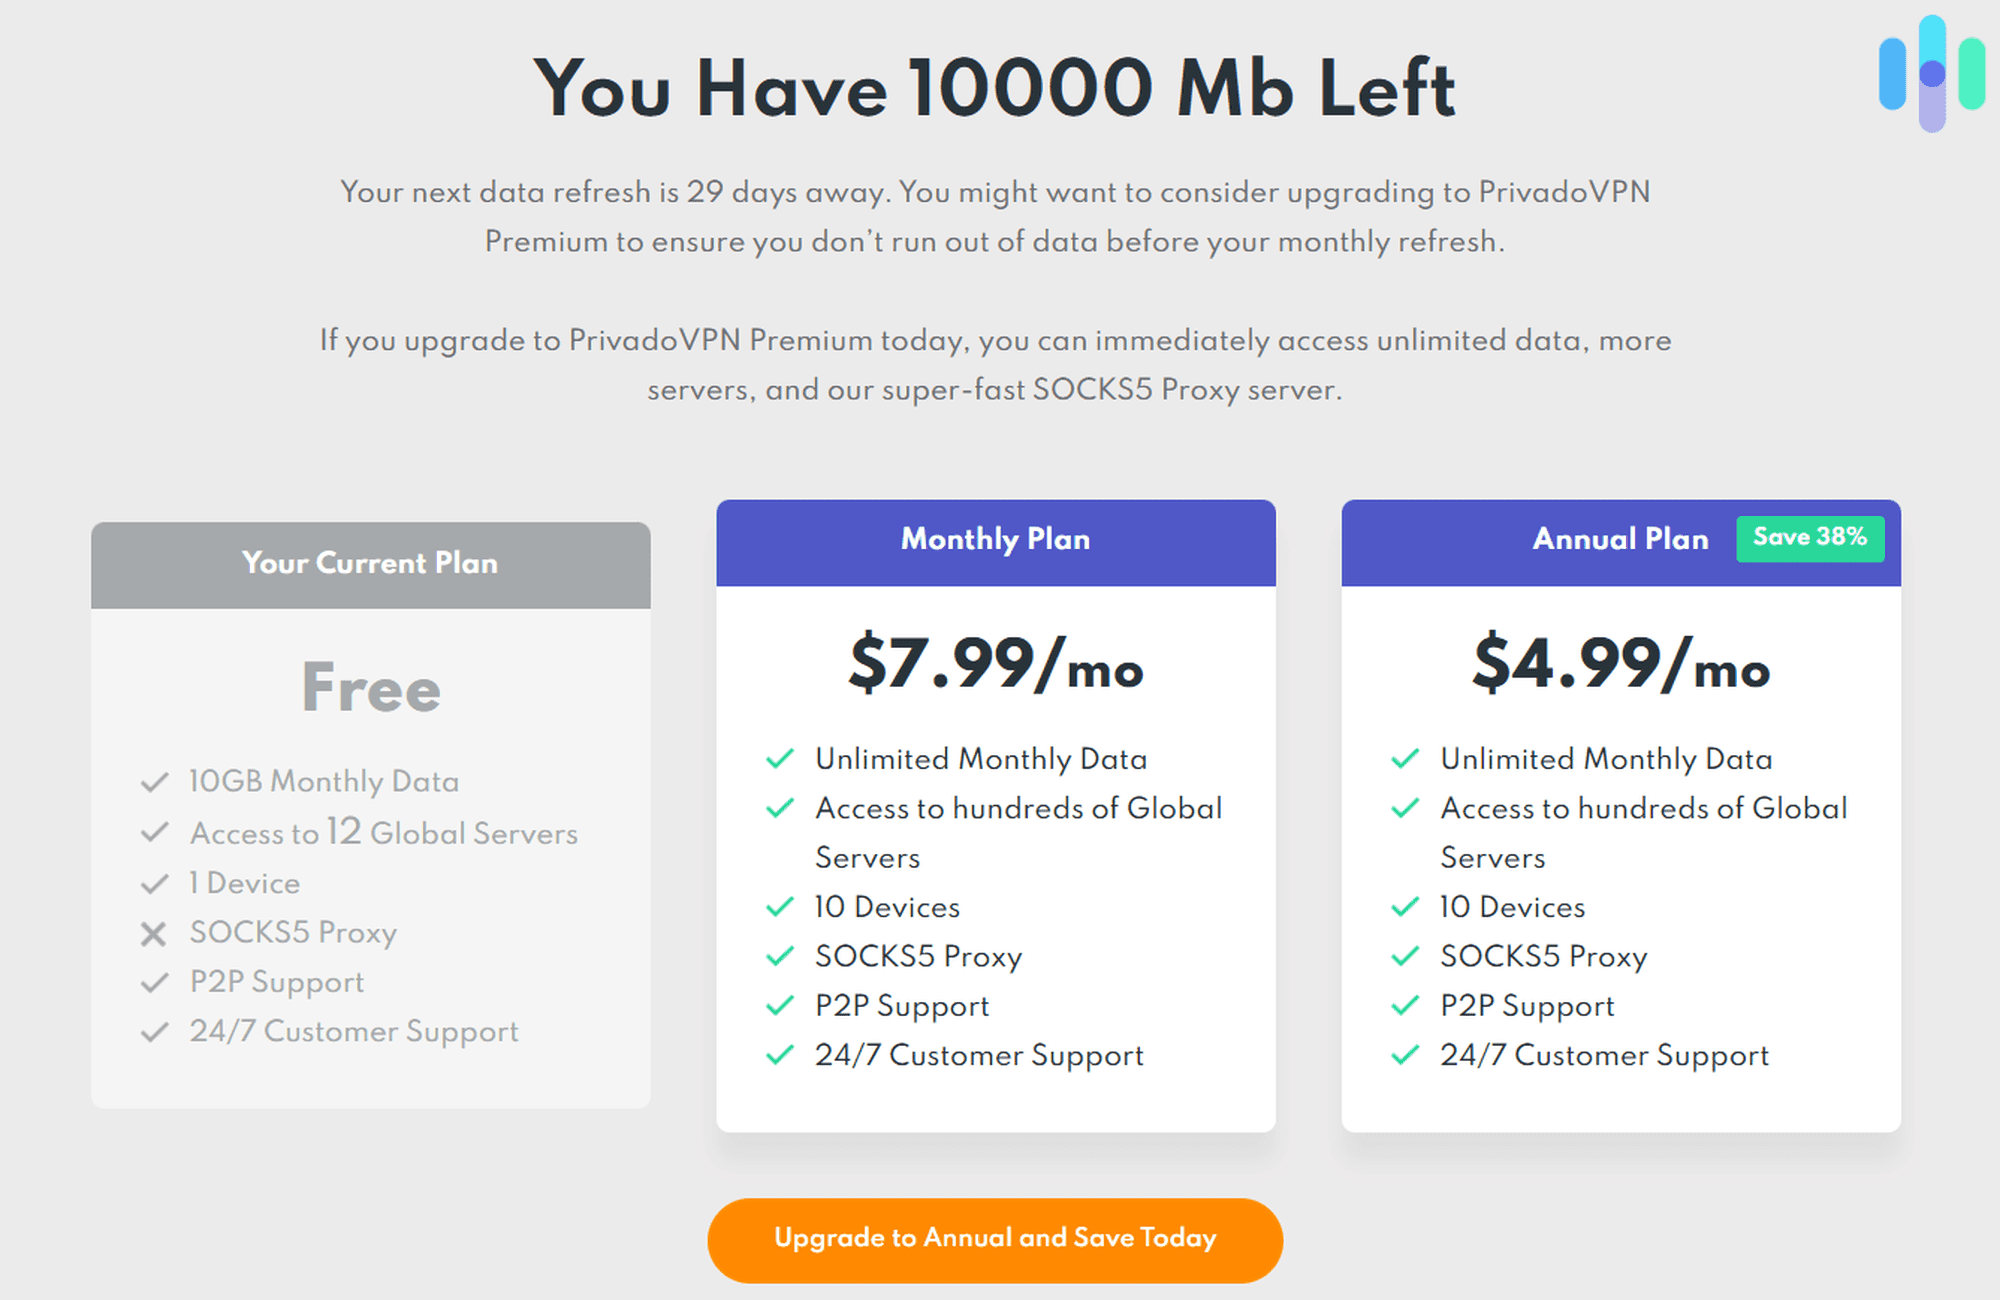Screen dimensions: 2000x1300
Task: Click the checkmark beside SOCKS5 Proxy on Annual Plan
Action: (1407, 957)
